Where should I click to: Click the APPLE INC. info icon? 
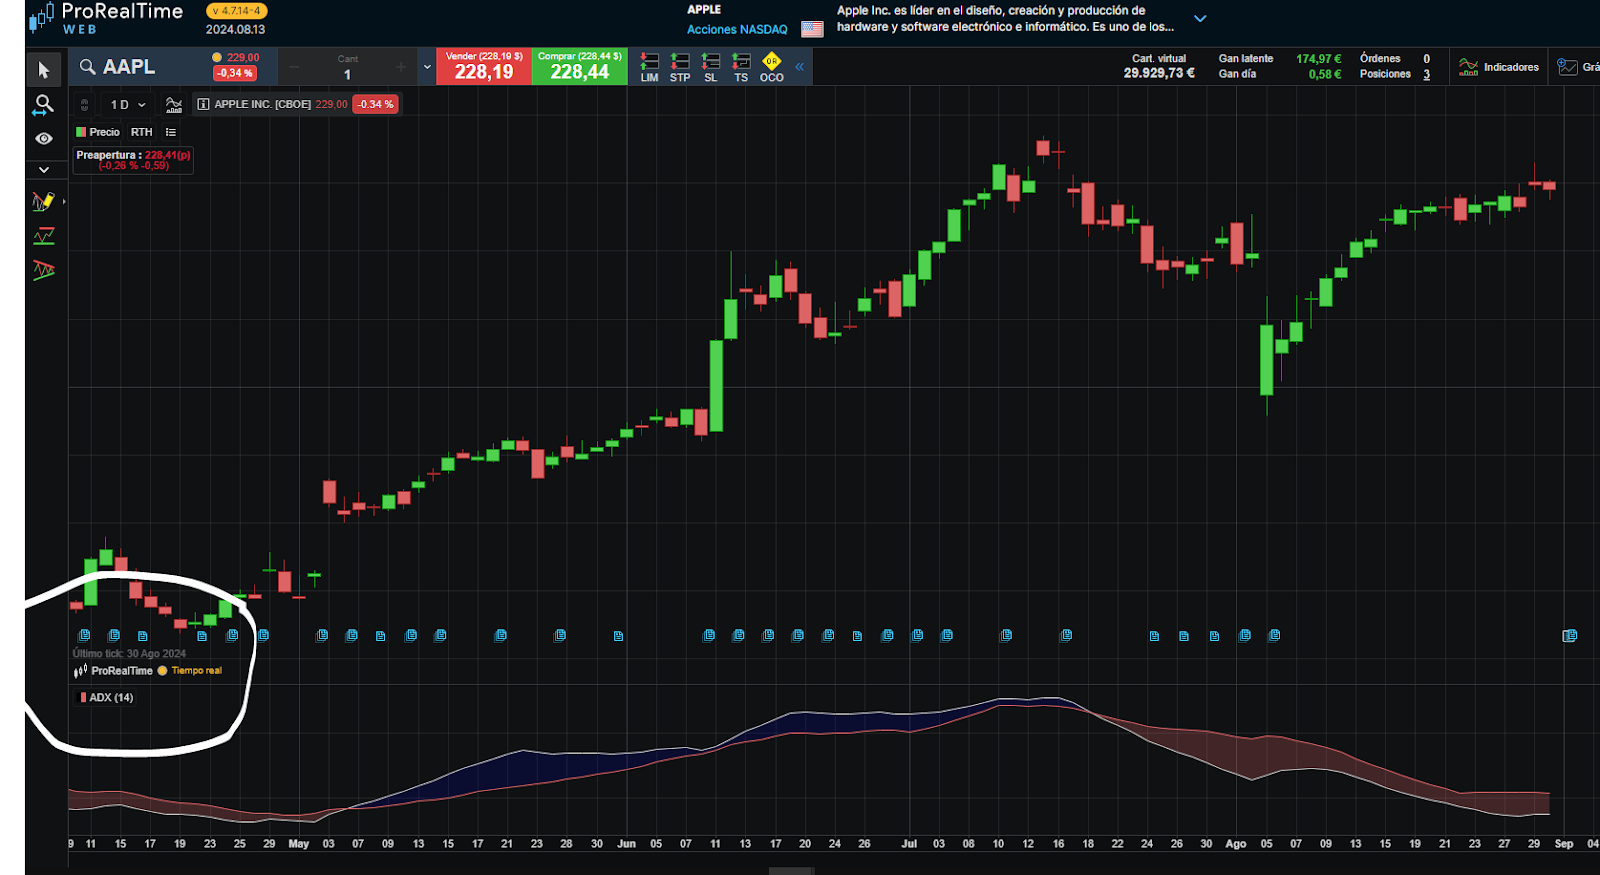click(203, 104)
